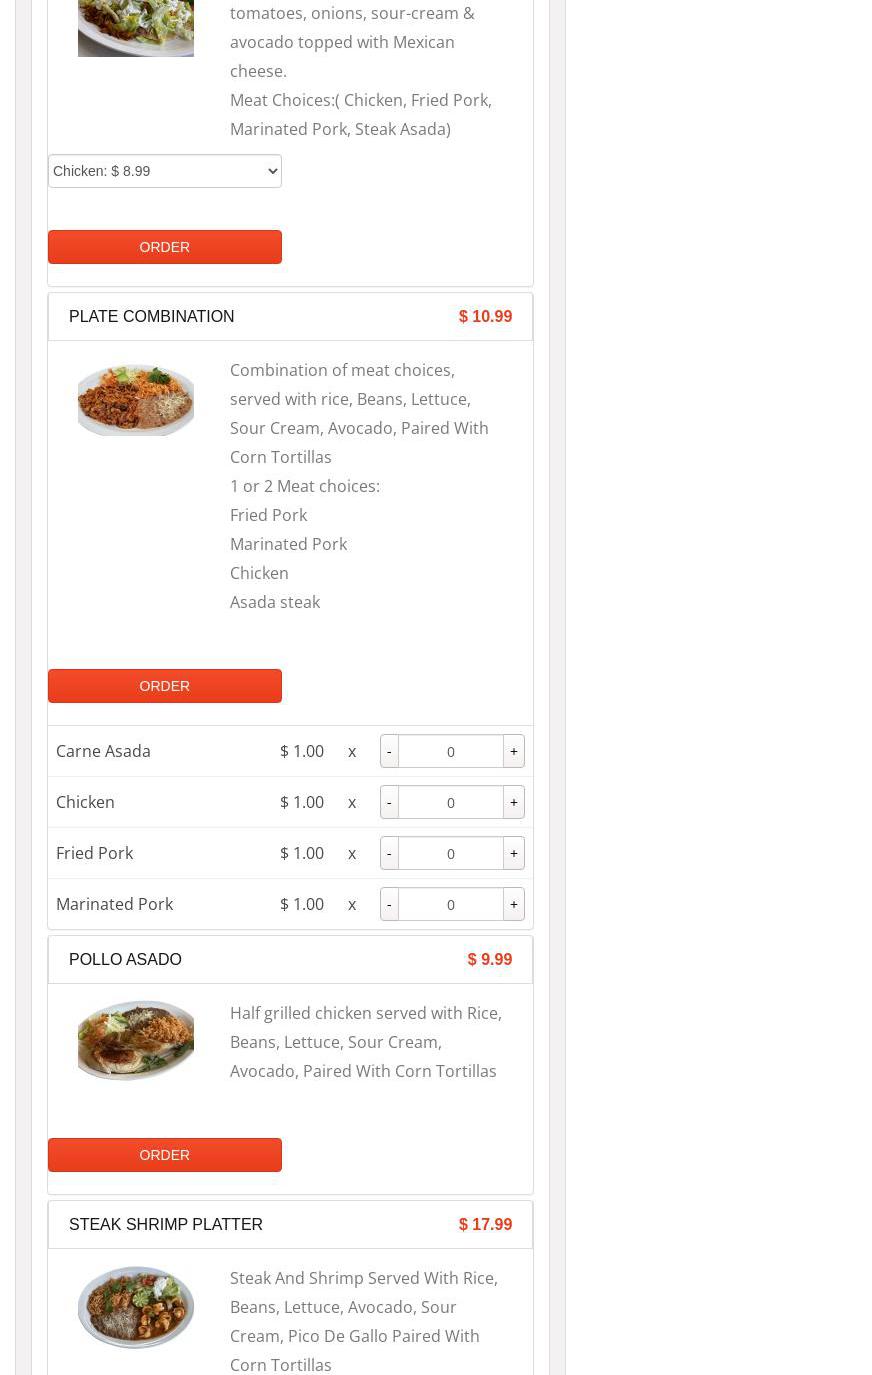The height and width of the screenshot is (1375, 872).
Task: Click ORDER button below meat choice dropdown
Action: (x=165, y=247)
